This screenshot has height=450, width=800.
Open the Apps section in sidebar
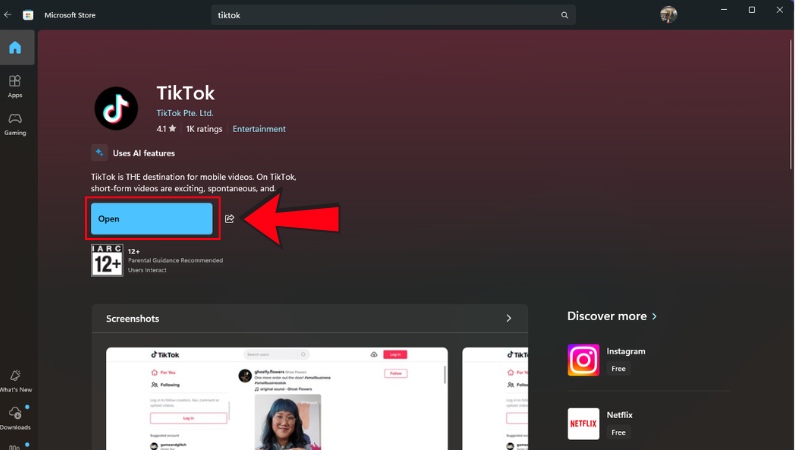(15, 86)
